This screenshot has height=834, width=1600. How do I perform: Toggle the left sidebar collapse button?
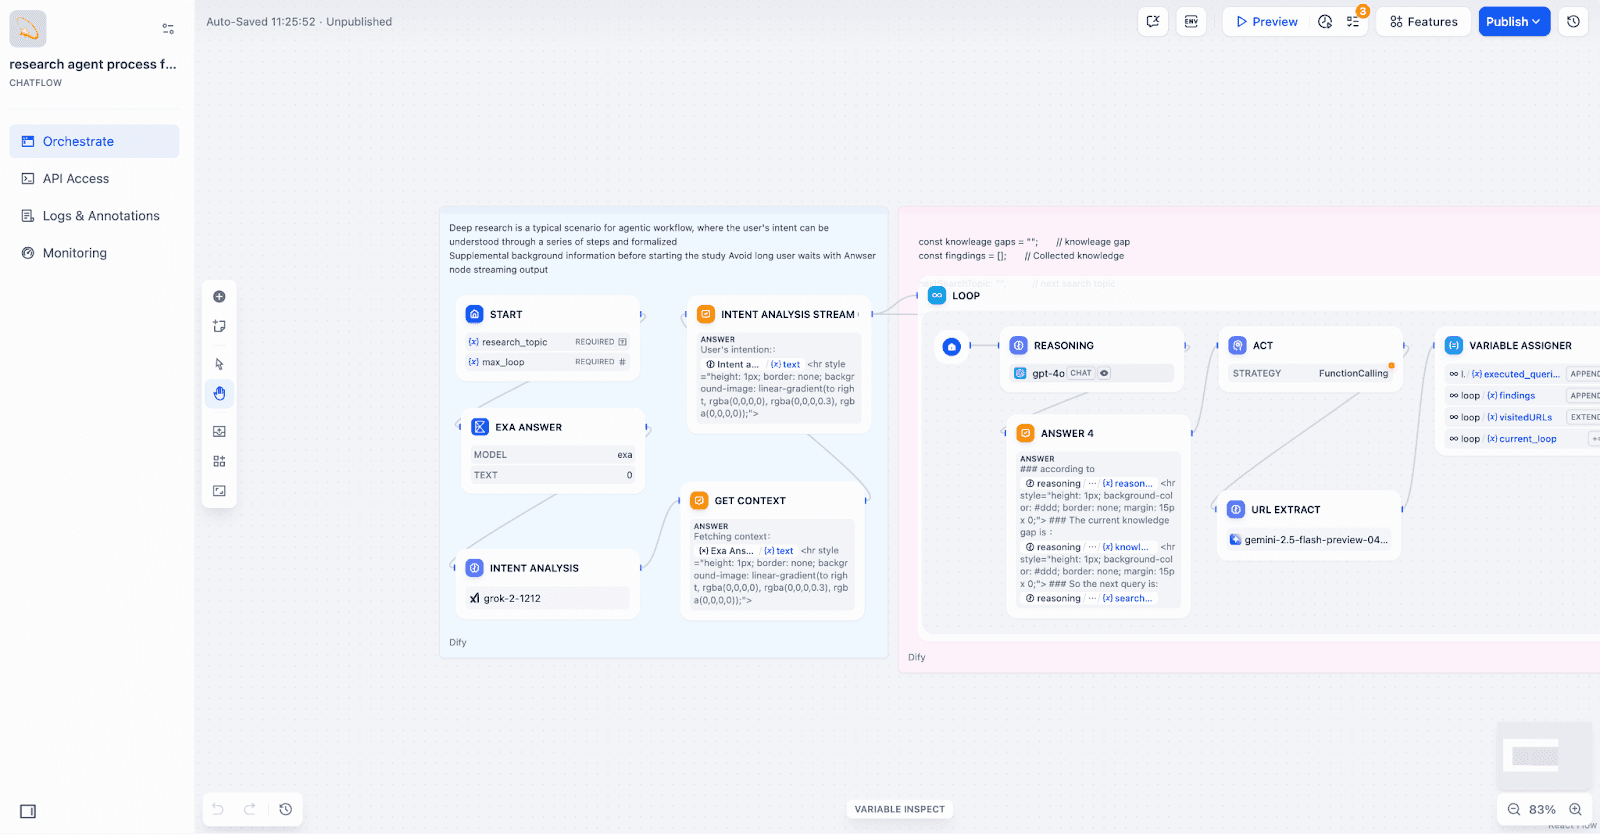28,811
